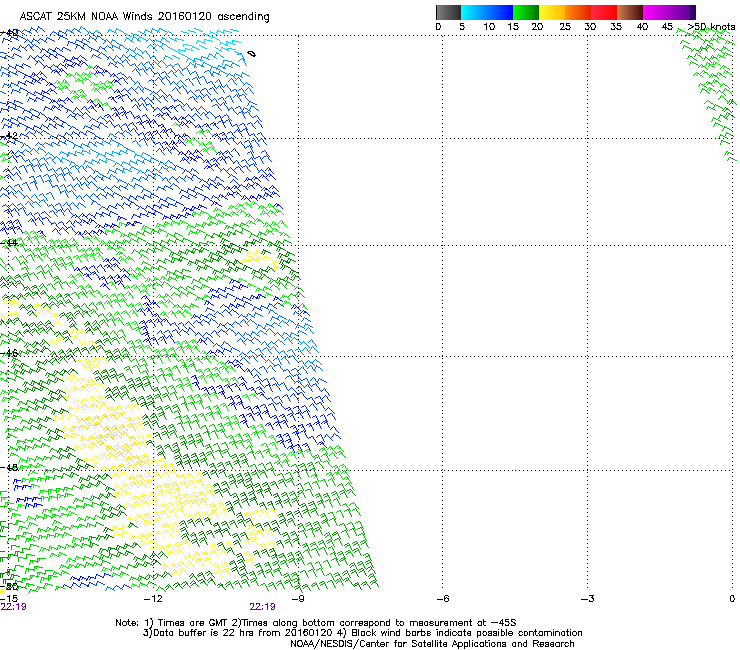Screen dimensions: 740x650
Task: Click the NOAA/NESDIS credit line
Action: (x=432, y=644)
